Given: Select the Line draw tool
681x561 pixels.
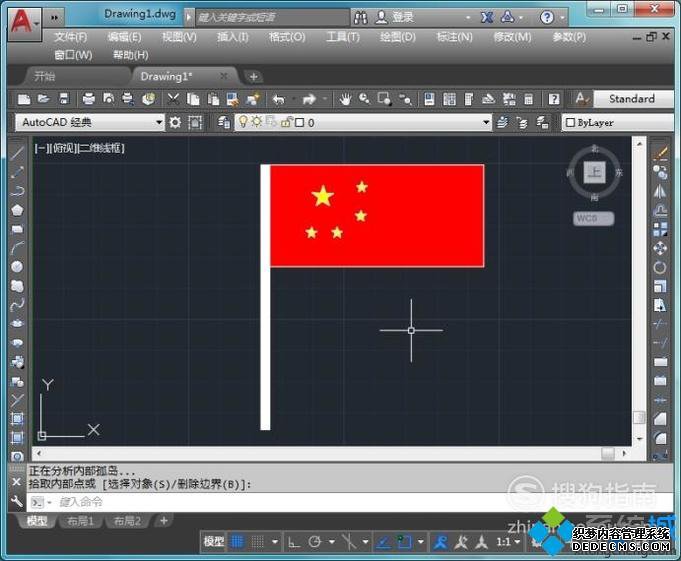Looking at the screenshot, I should (17, 153).
